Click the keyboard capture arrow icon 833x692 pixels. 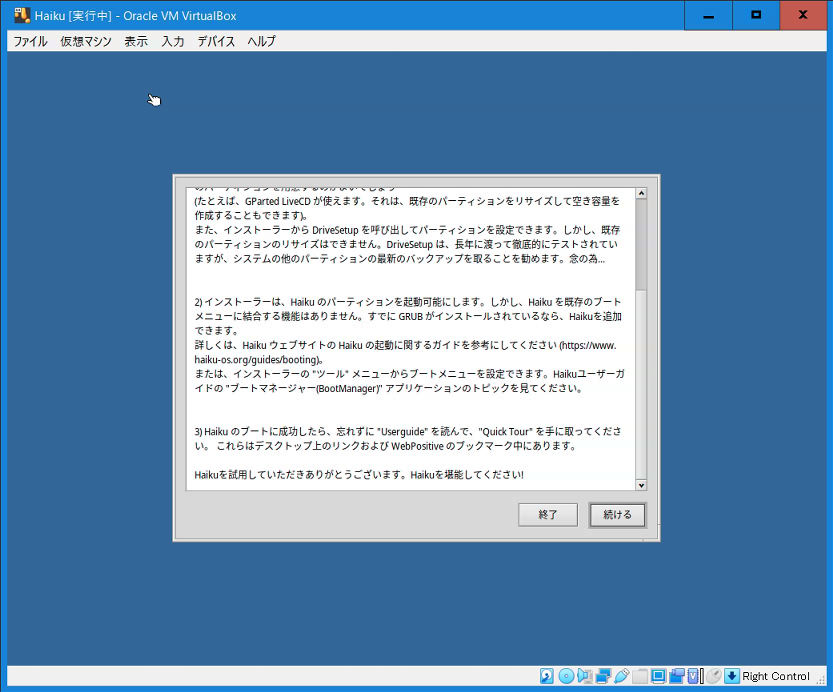[732, 676]
